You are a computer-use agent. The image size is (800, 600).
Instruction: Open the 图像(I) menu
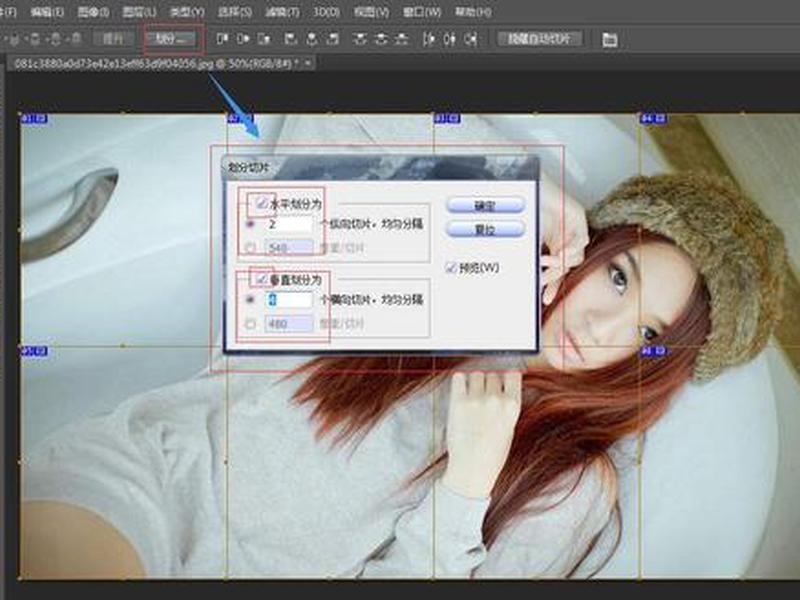click(x=93, y=12)
